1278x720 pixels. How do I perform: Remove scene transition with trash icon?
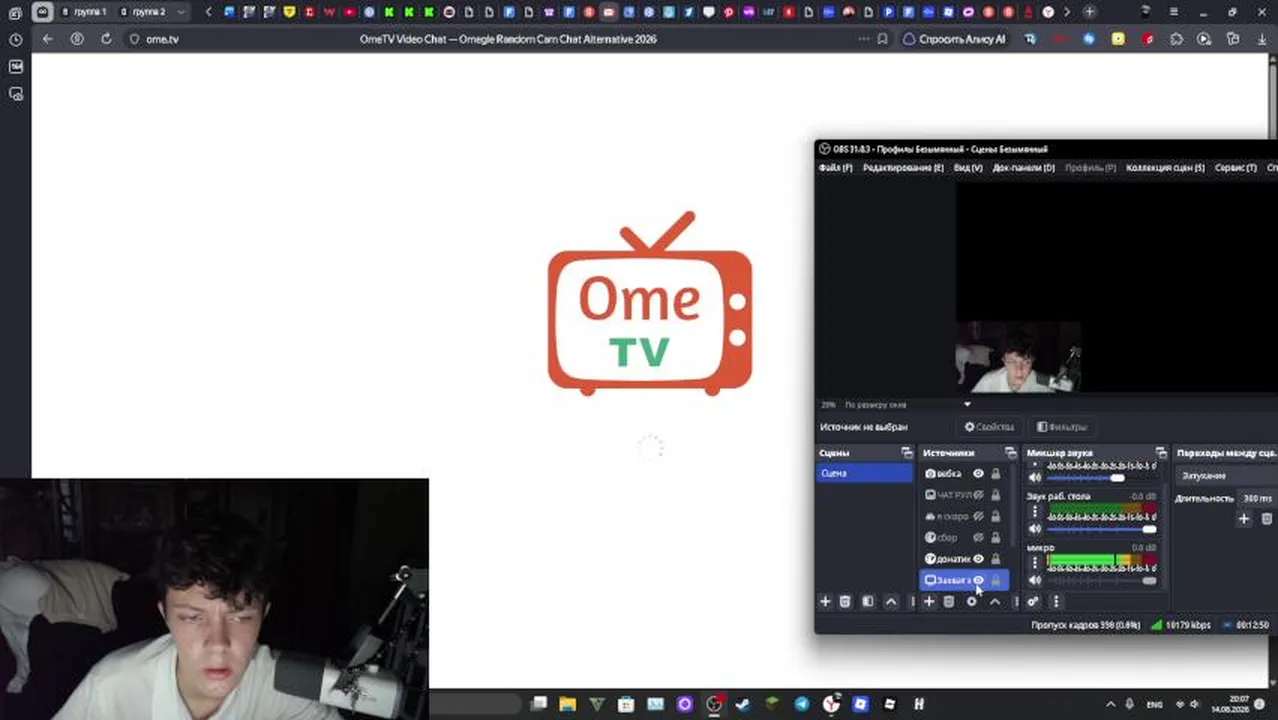1267,518
